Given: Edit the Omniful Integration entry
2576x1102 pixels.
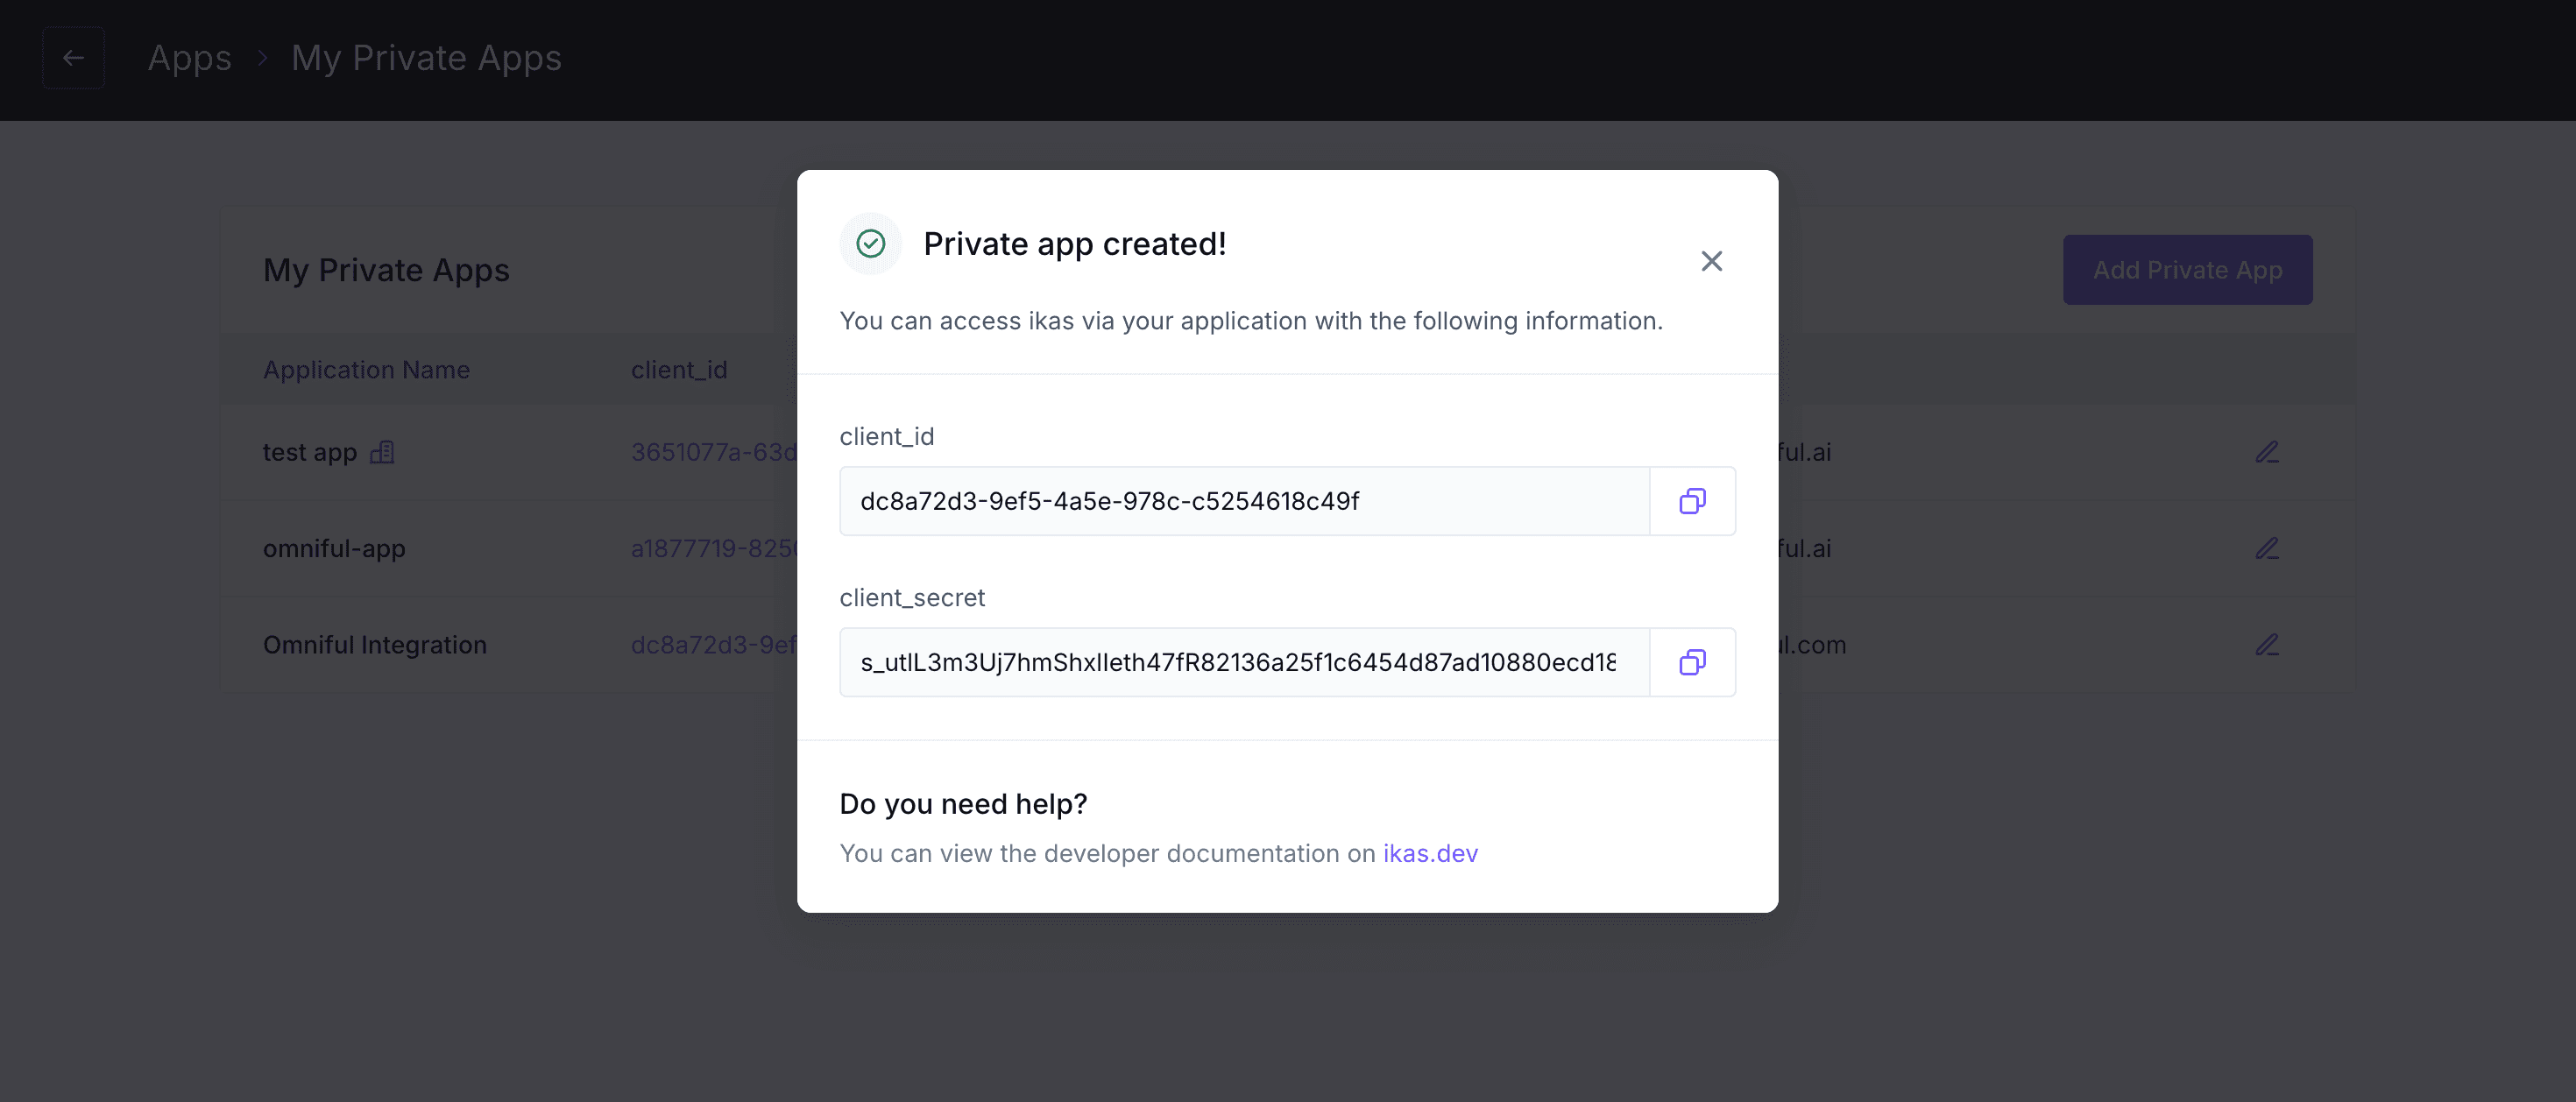Looking at the screenshot, I should tap(2266, 645).
